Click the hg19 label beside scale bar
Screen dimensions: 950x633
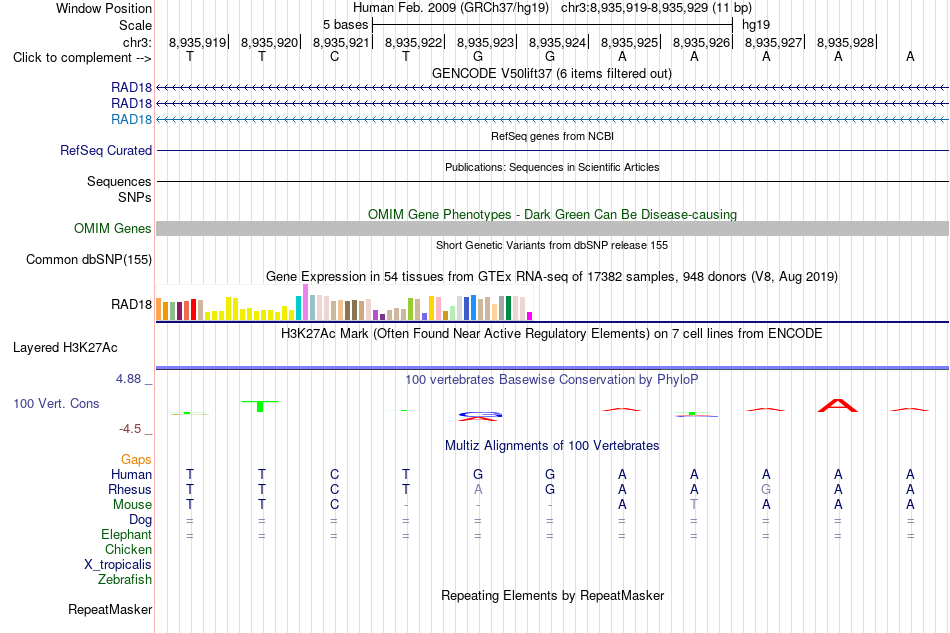[756, 25]
